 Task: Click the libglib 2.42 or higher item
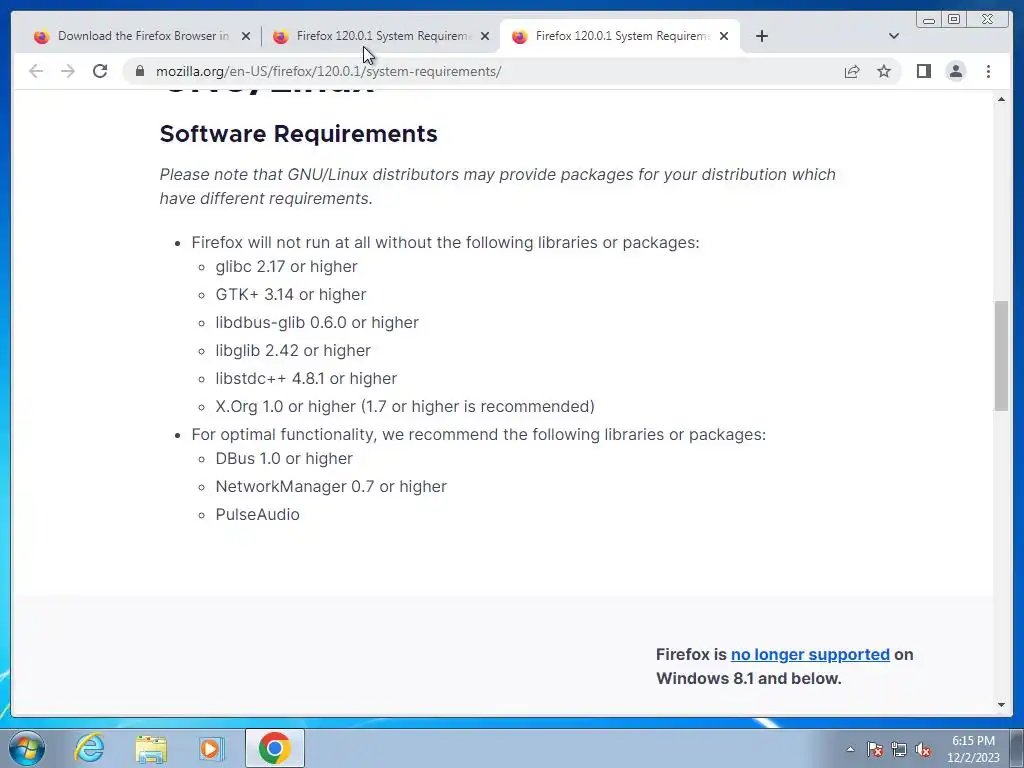(x=293, y=351)
